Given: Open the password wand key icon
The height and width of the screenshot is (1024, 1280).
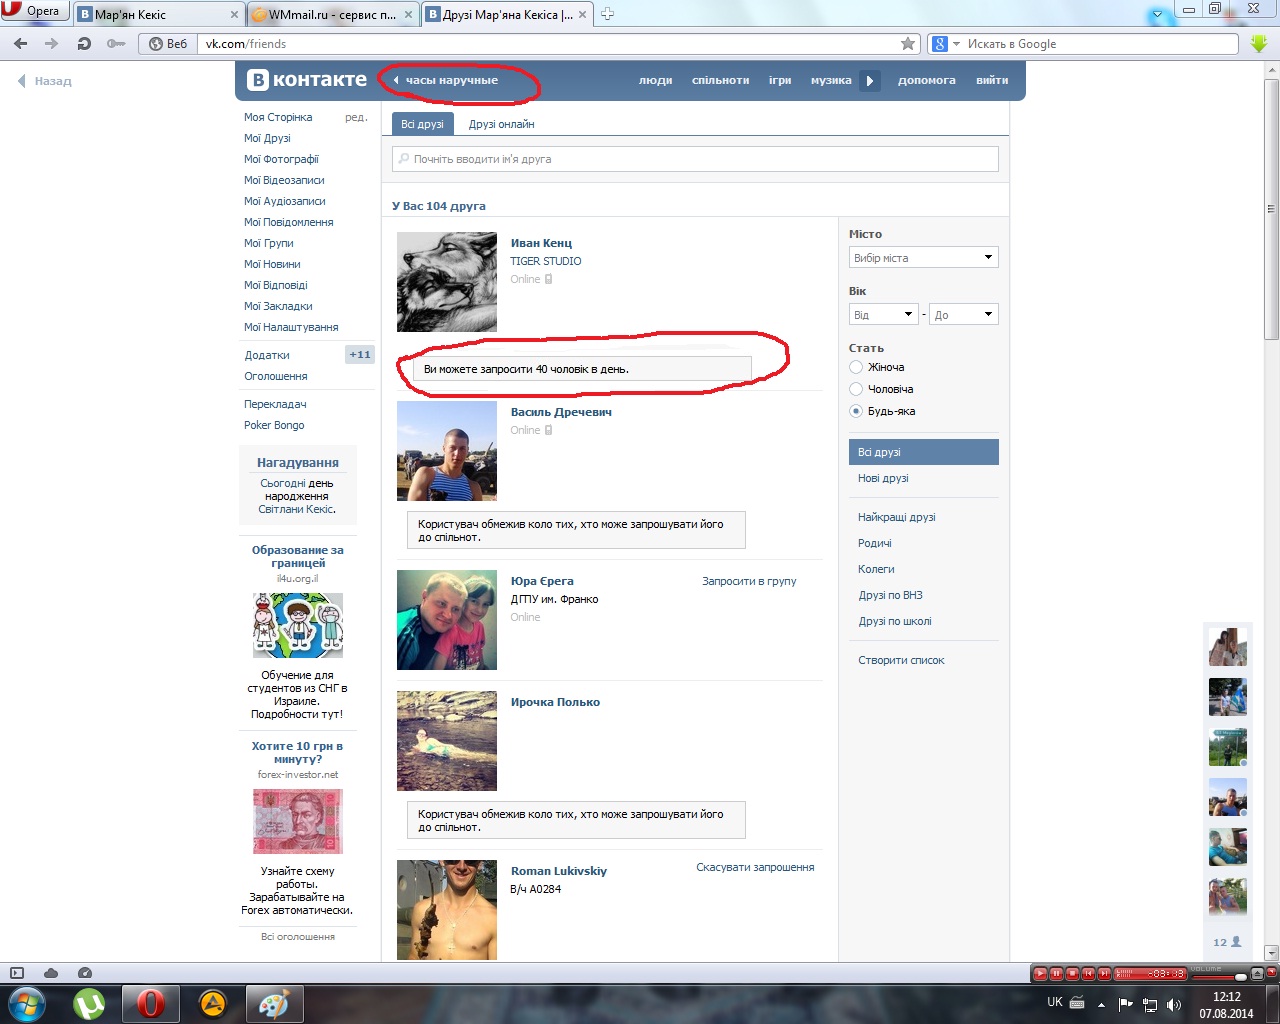Looking at the screenshot, I should click(116, 44).
